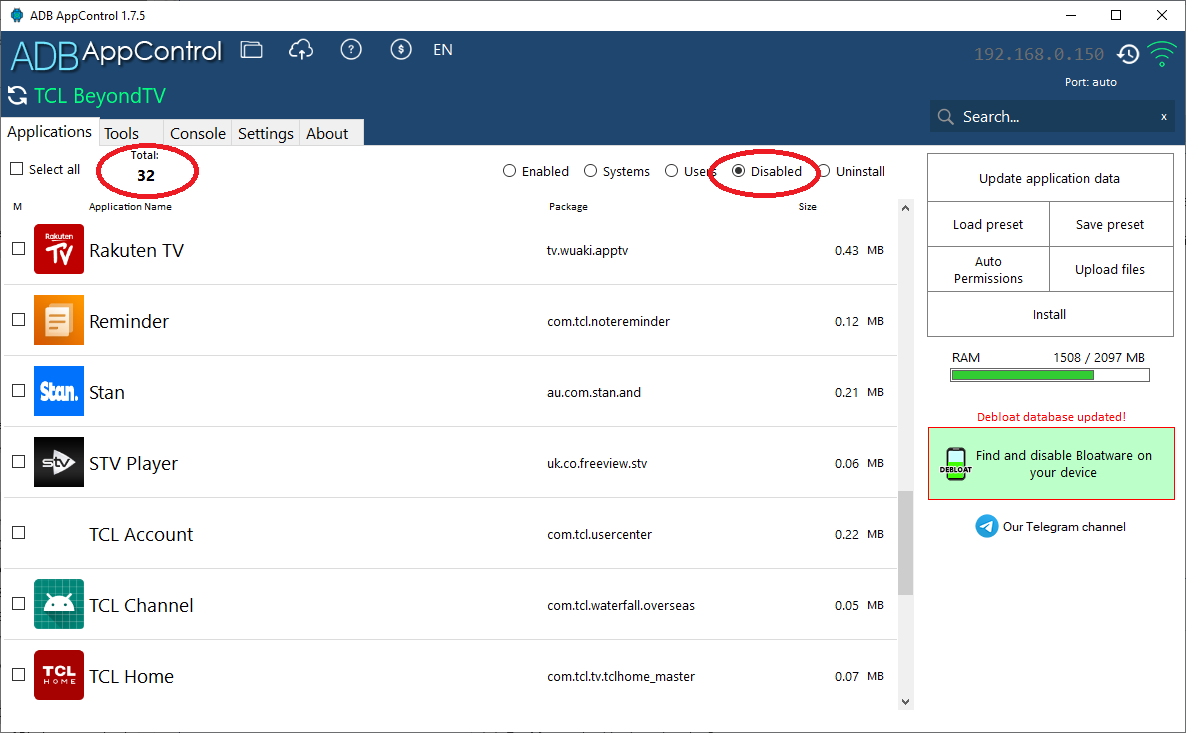Viewport: 1186px width, 733px height.
Task: Click the Port: auto label
Action: coord(1091,82)
